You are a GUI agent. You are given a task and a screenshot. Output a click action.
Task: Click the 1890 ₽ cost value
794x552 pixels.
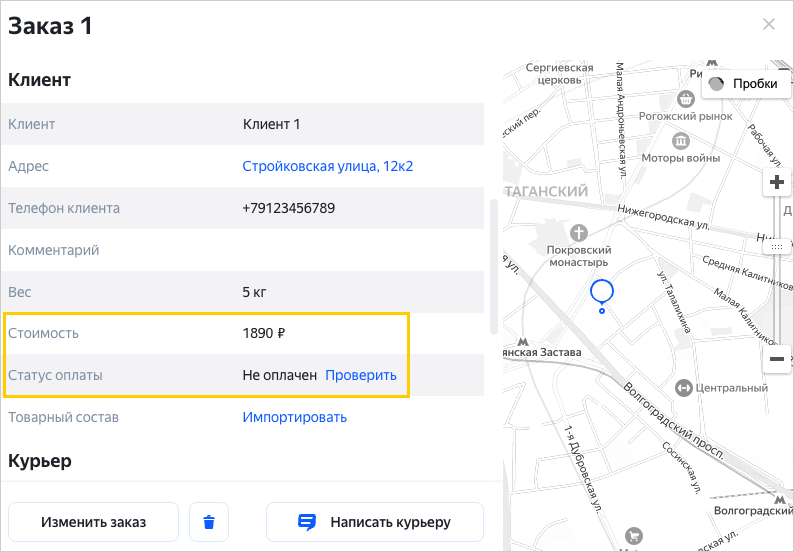[x=264, y=333]
